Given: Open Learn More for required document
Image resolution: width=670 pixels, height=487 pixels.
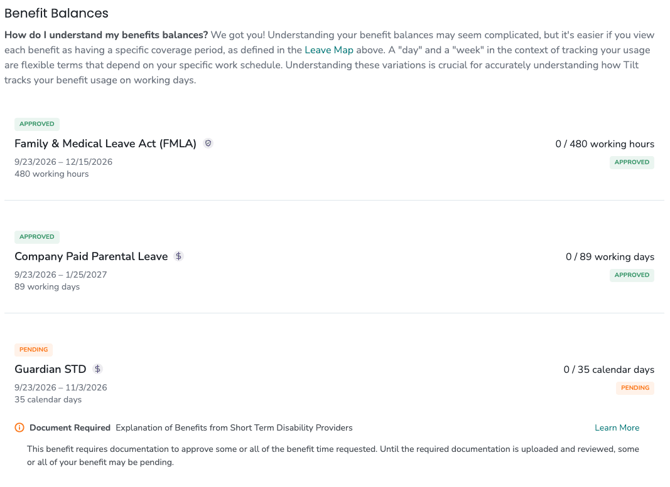Looking at the screenshot, I should tap(617, 428).
